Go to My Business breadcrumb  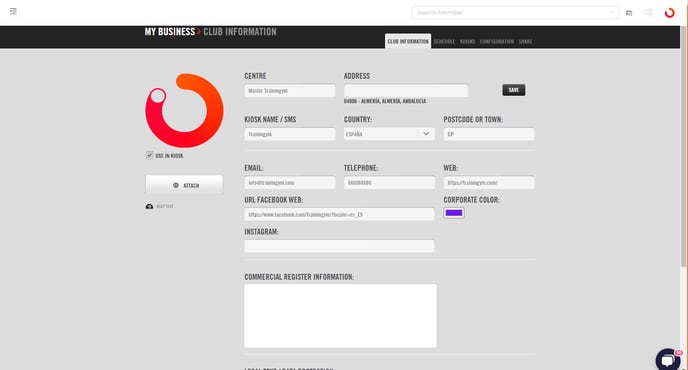click(x=170, y=32)
